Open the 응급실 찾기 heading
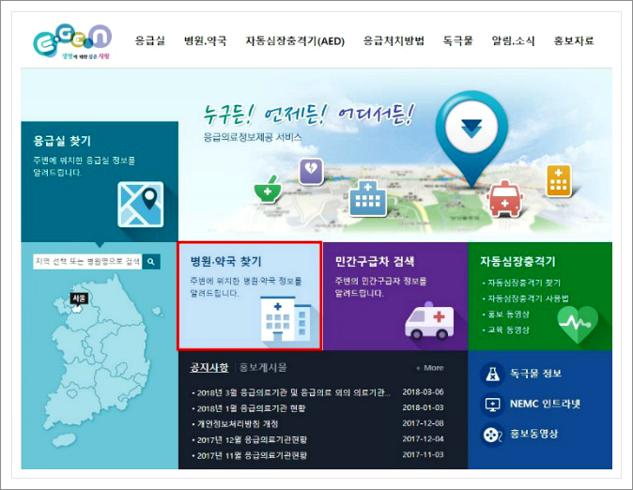Screen dimensions: 633x490 (x=62, y=141)
